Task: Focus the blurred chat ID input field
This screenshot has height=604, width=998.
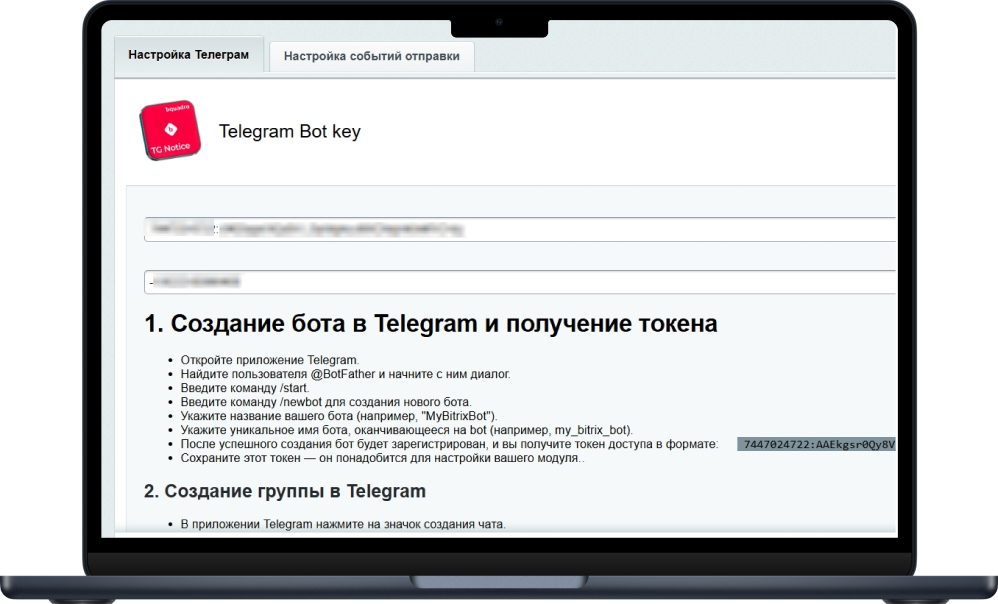Action: pos(520,282)
